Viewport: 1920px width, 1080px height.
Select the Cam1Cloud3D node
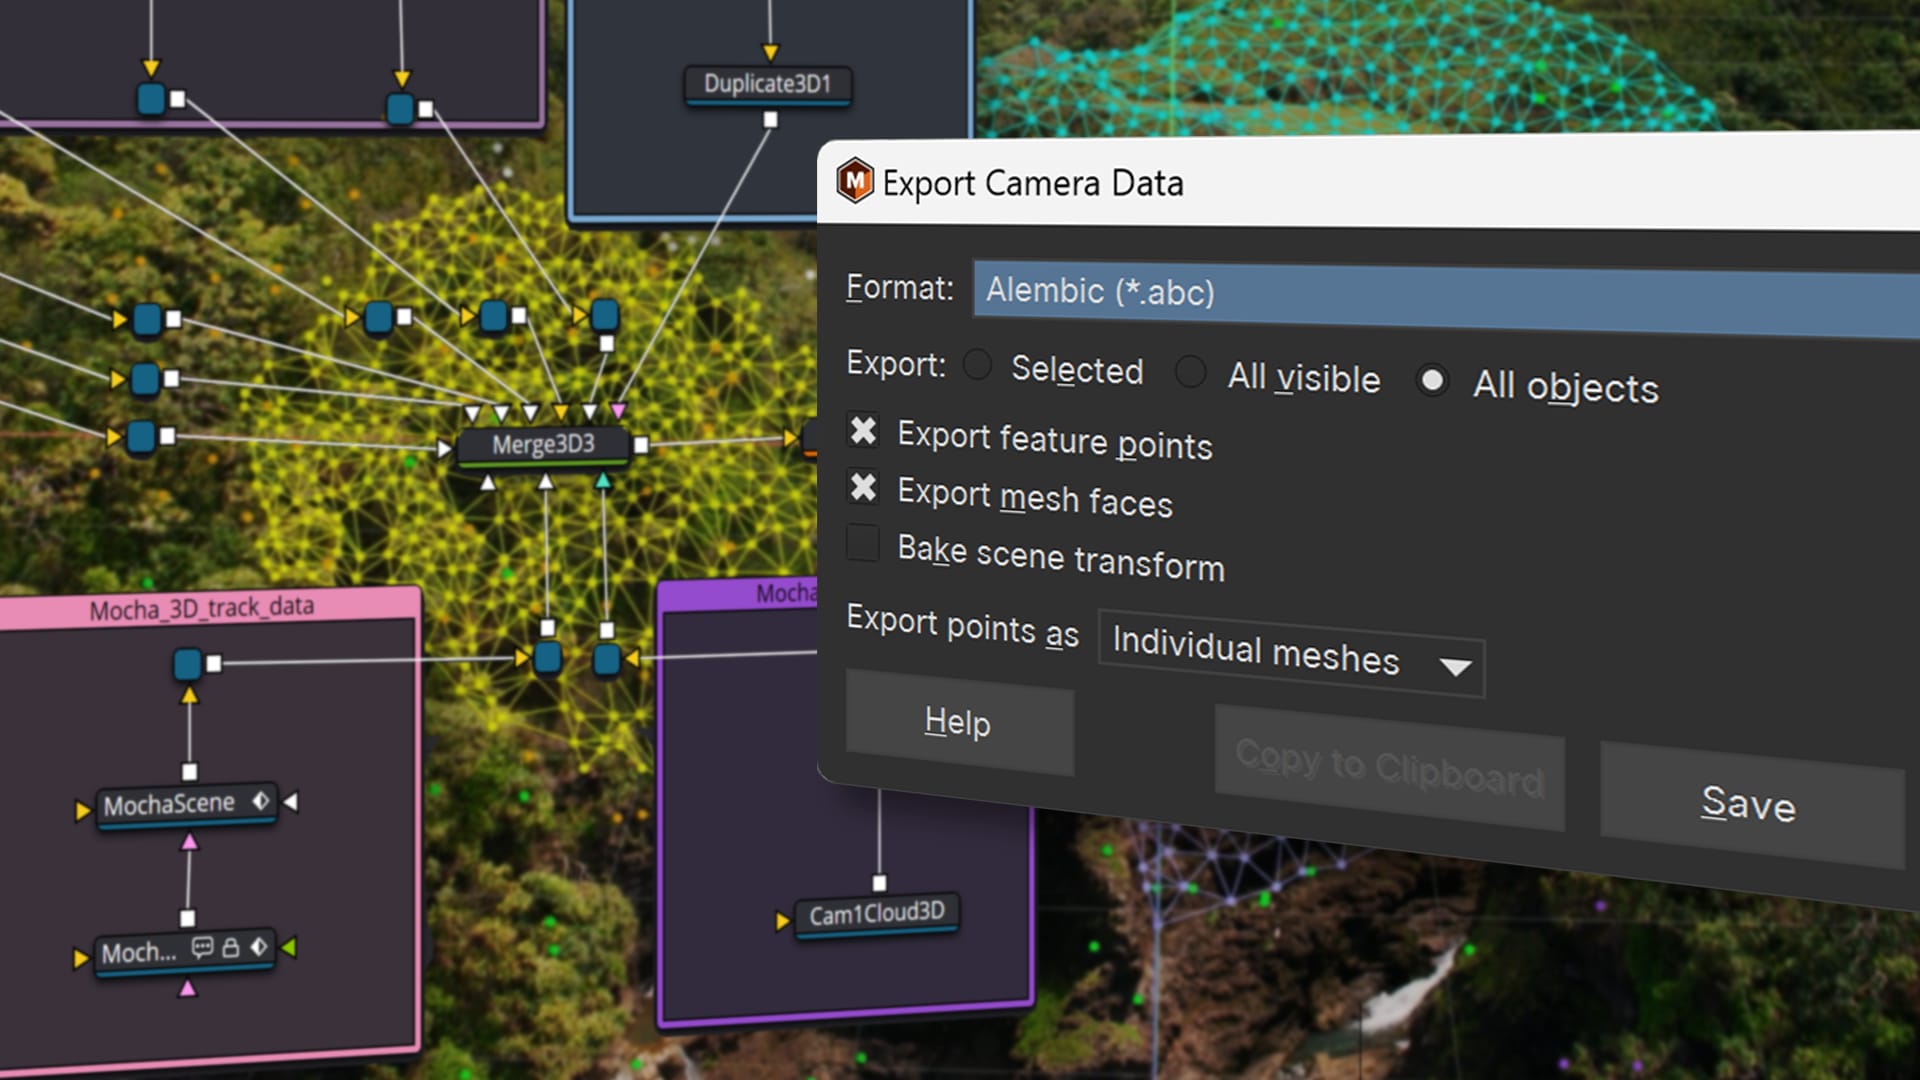pyautogui.click(x=876, y=914)
